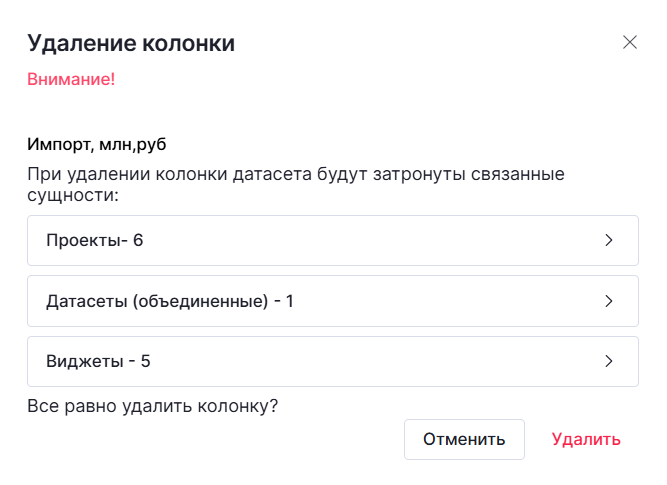Click the Удаление колонки dialog title
This screenshot has height=485, width=667.
click(x=131, y=43)
